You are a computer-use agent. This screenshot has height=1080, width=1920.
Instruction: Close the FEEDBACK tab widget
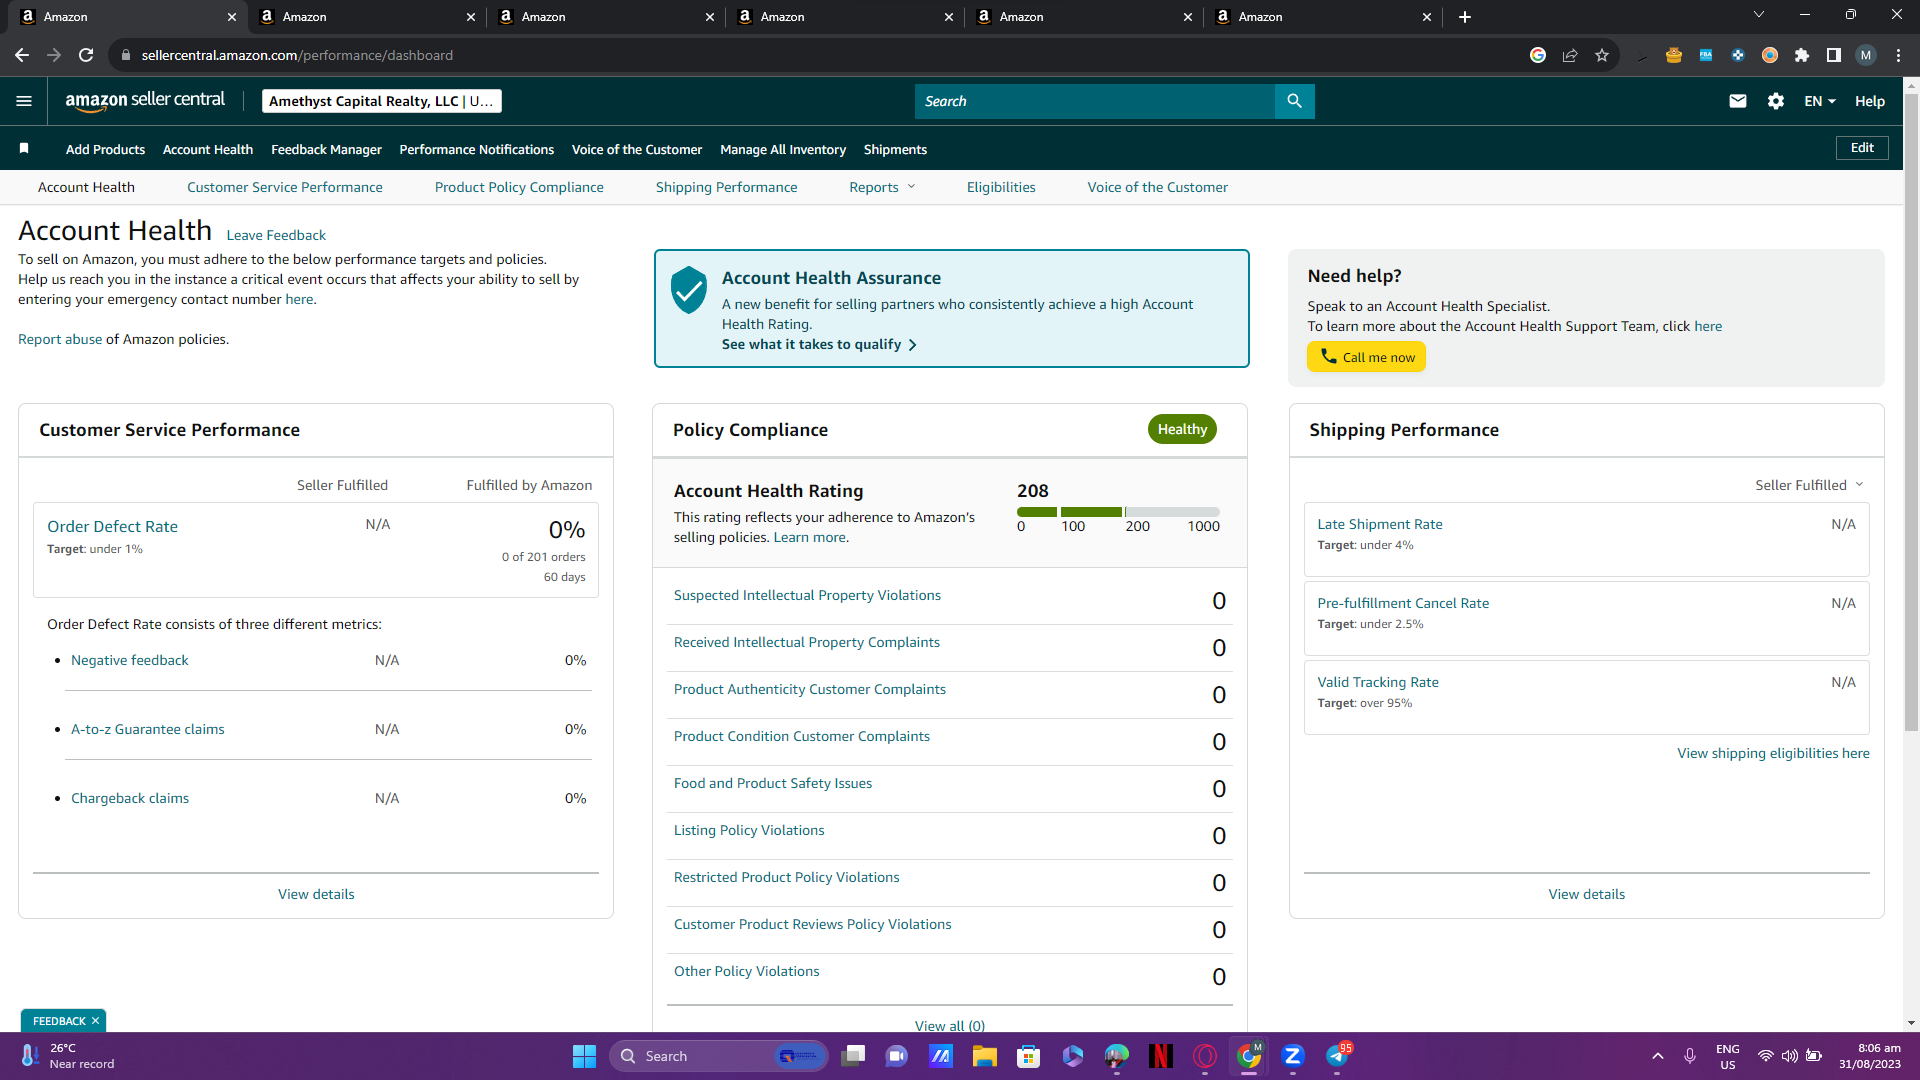coord(95,1021)
